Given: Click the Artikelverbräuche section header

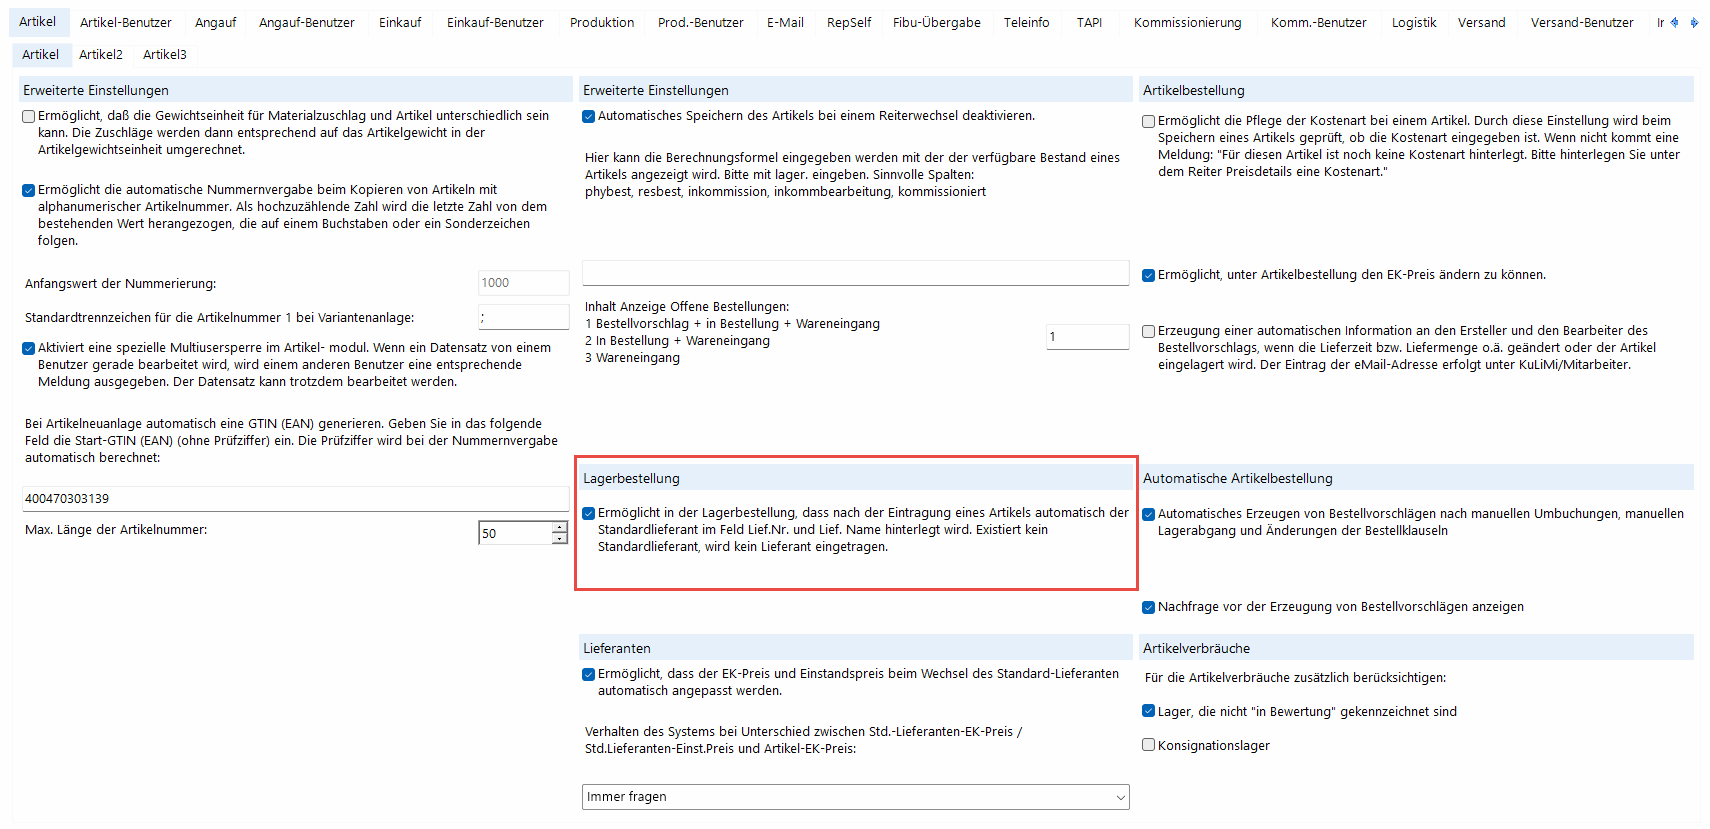Looking at the screenshot, I should tap(1416, 648).
